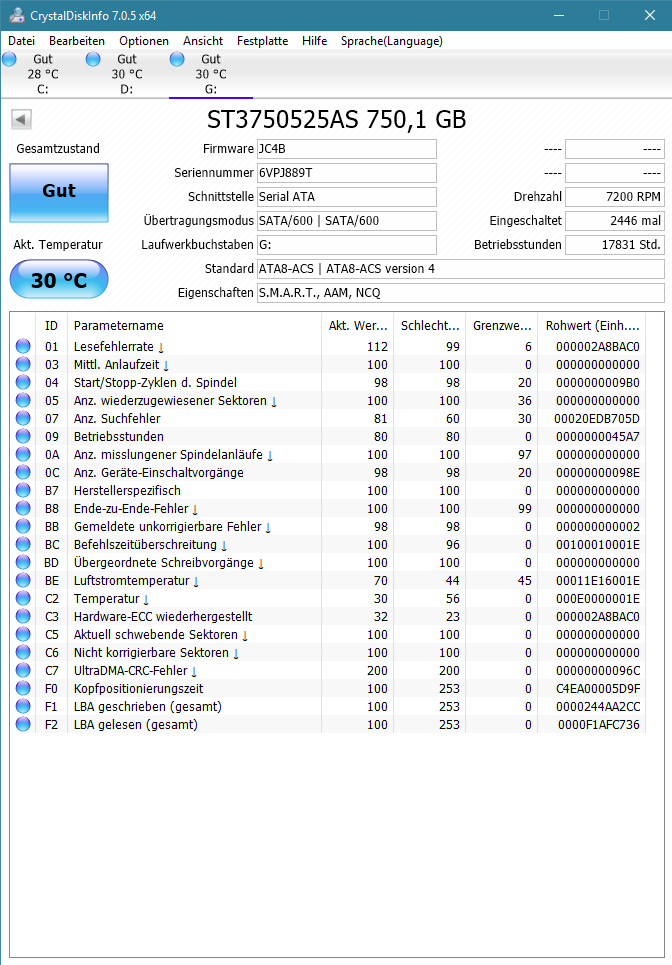The width and height of the screenshot is (672, 965).
Task: Click the Akt. Wer... column header
Action: (358, 326)
